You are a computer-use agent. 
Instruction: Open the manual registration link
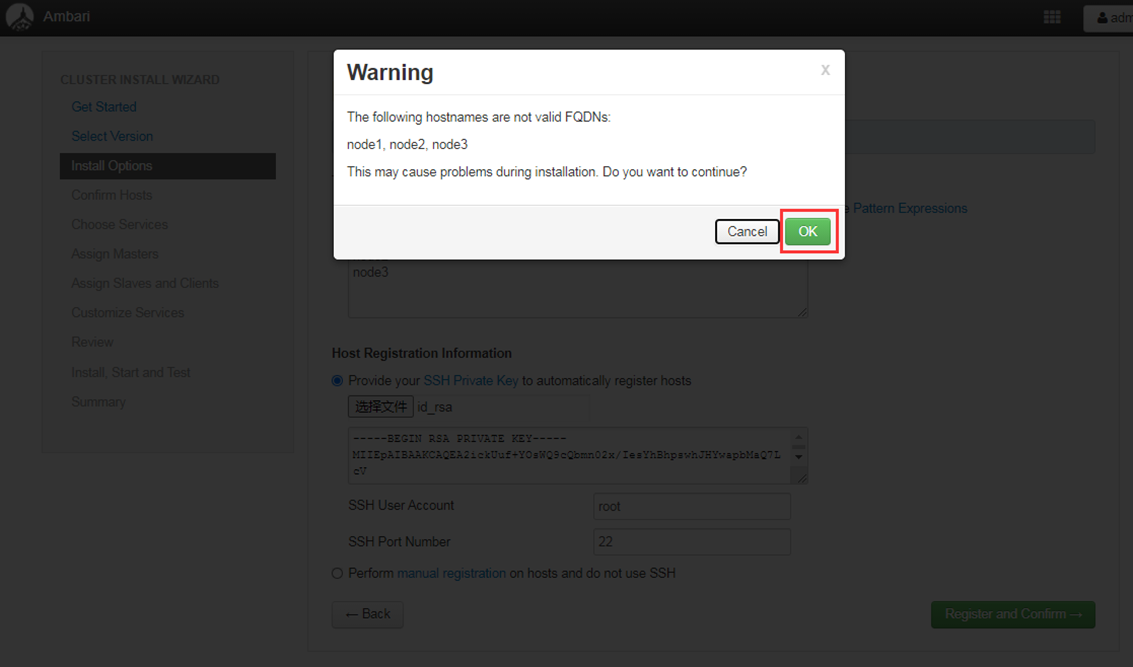452,573
